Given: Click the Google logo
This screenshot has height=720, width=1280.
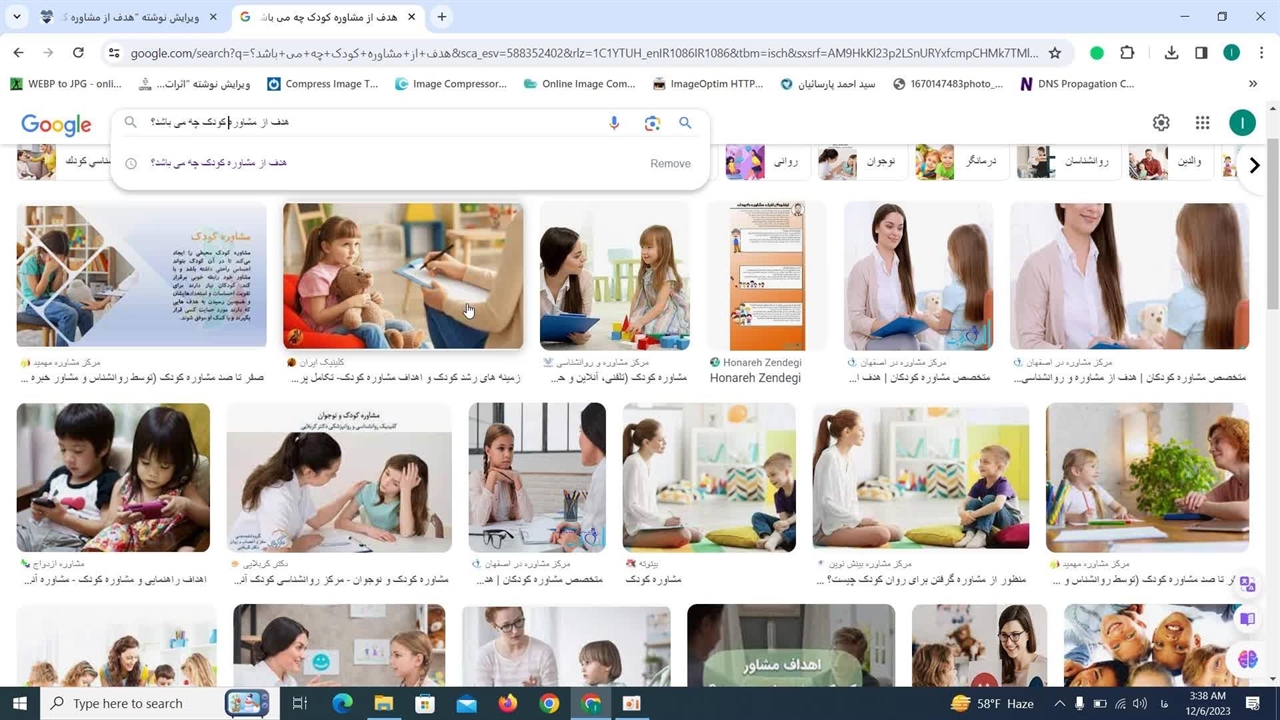Looking at the screenshot, I should tap(56, 124).
